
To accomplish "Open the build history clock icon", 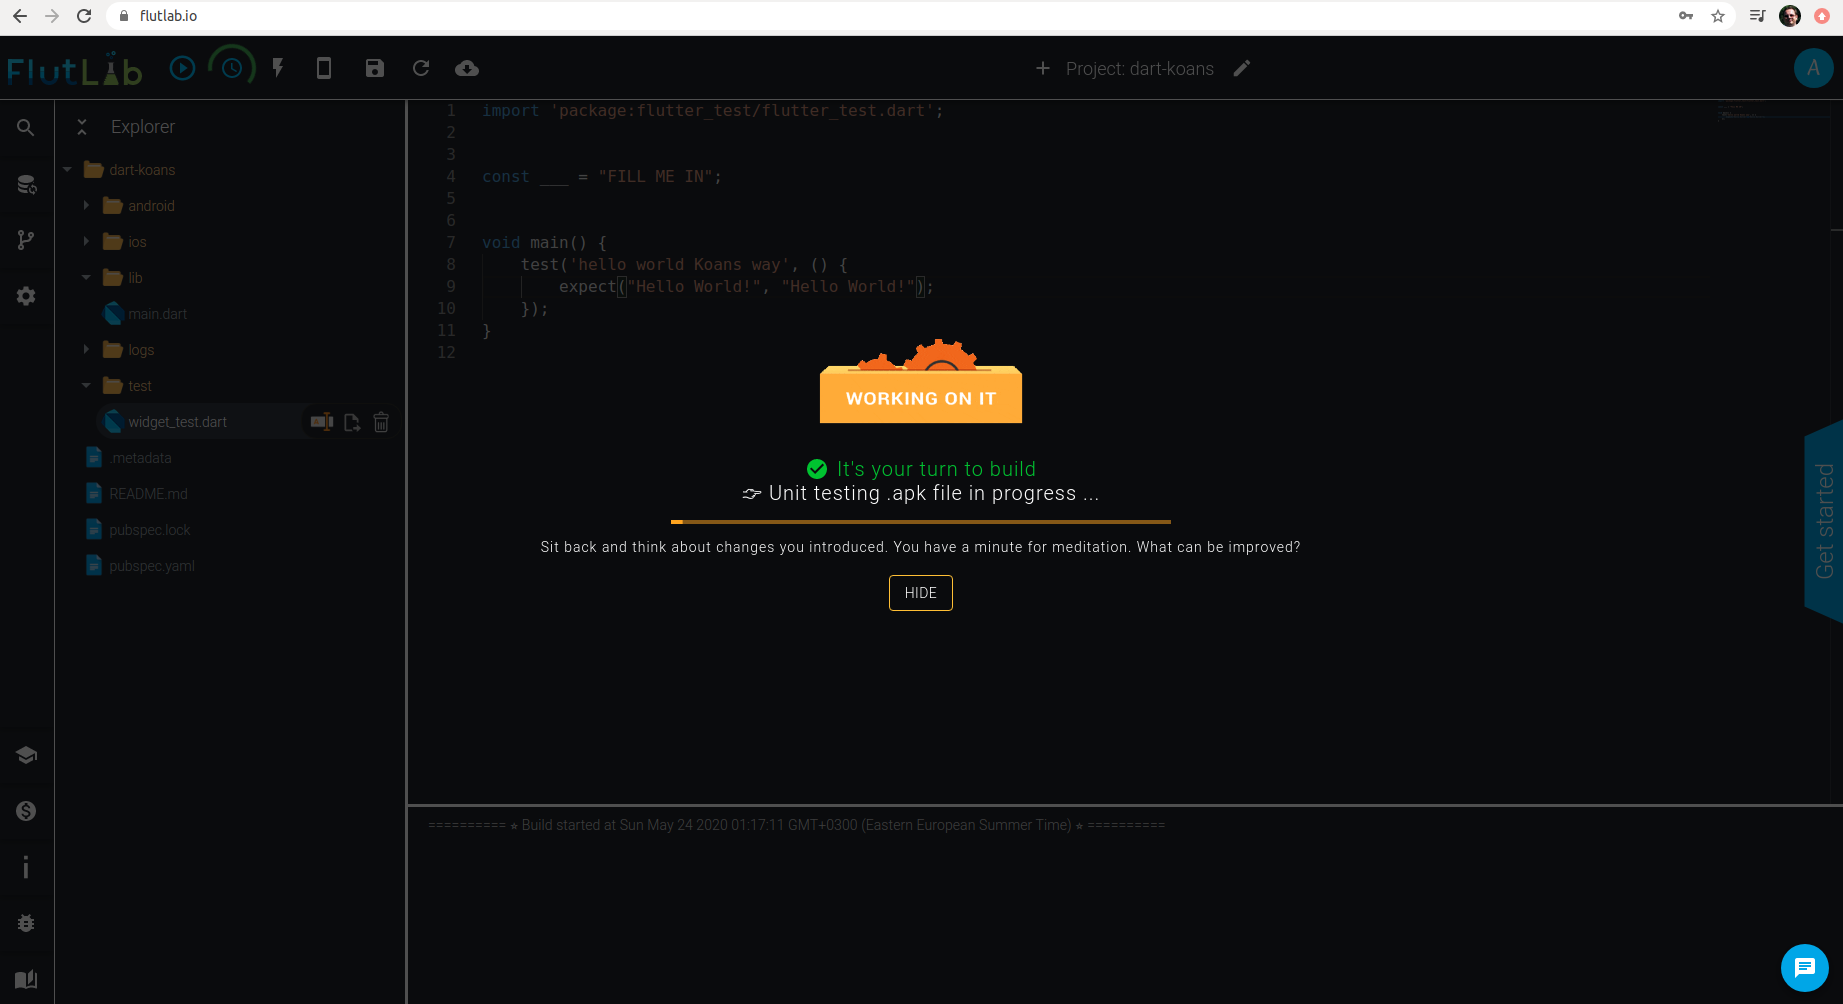I will point(232,68).
